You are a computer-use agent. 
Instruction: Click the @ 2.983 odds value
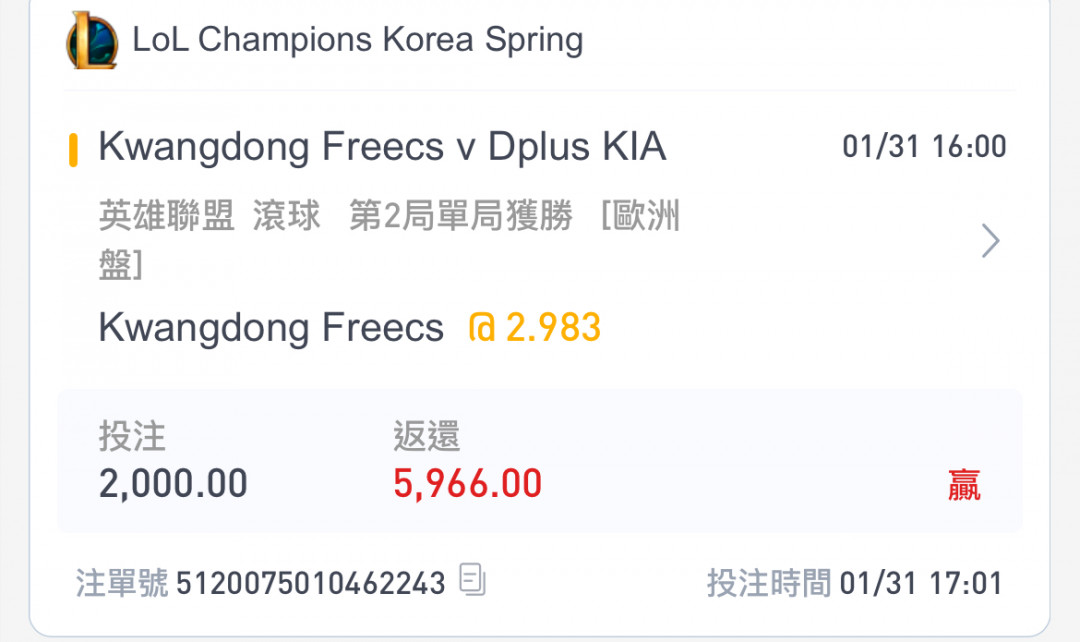(x=535, y=328)
